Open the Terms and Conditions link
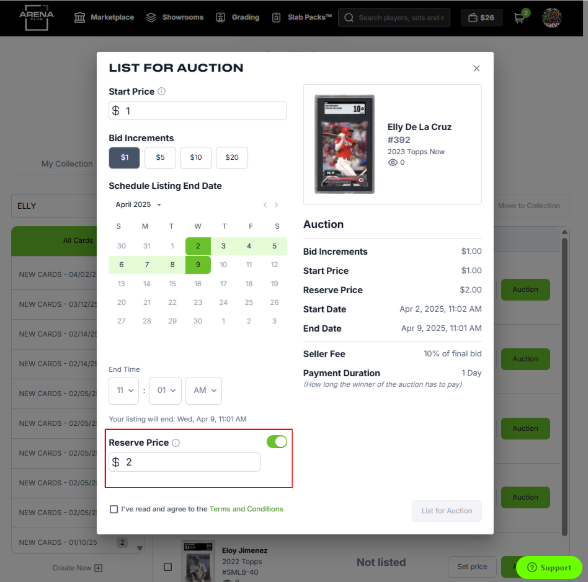This screenshot has height=582, width=588. click(x=246, y=509)
